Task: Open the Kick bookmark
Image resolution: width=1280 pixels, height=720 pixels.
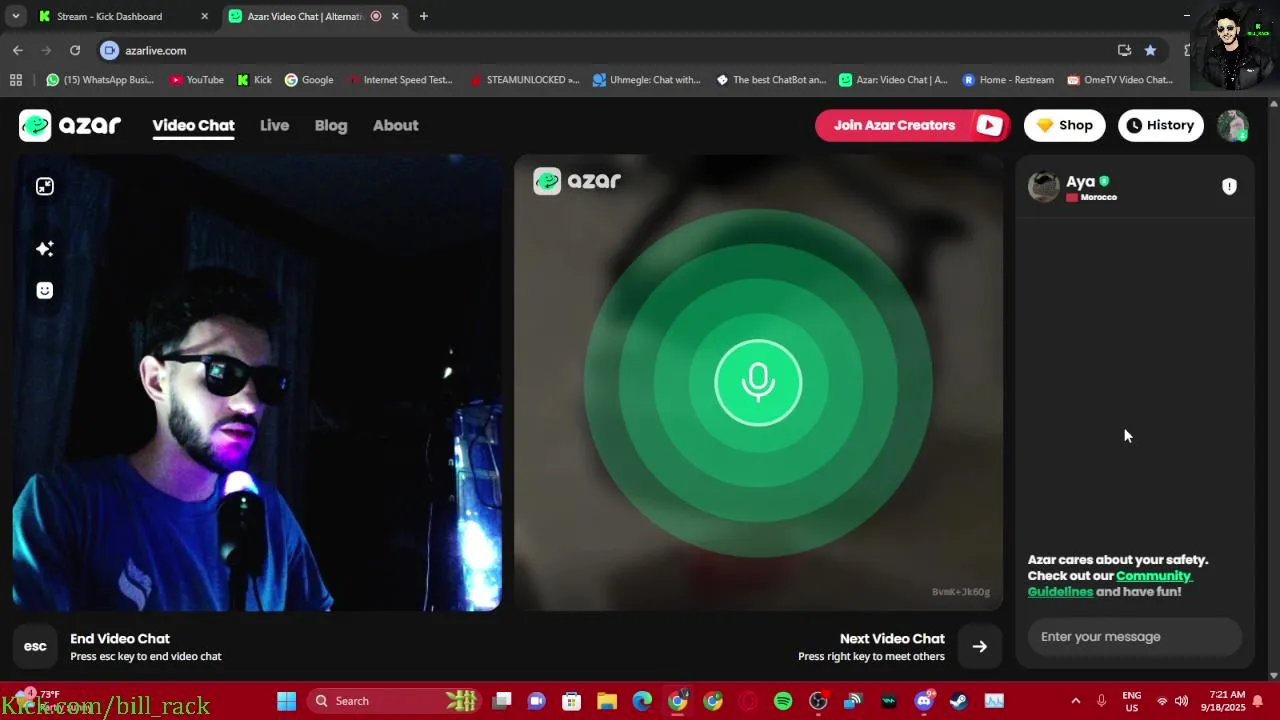Action: click(x=254, y=80)
